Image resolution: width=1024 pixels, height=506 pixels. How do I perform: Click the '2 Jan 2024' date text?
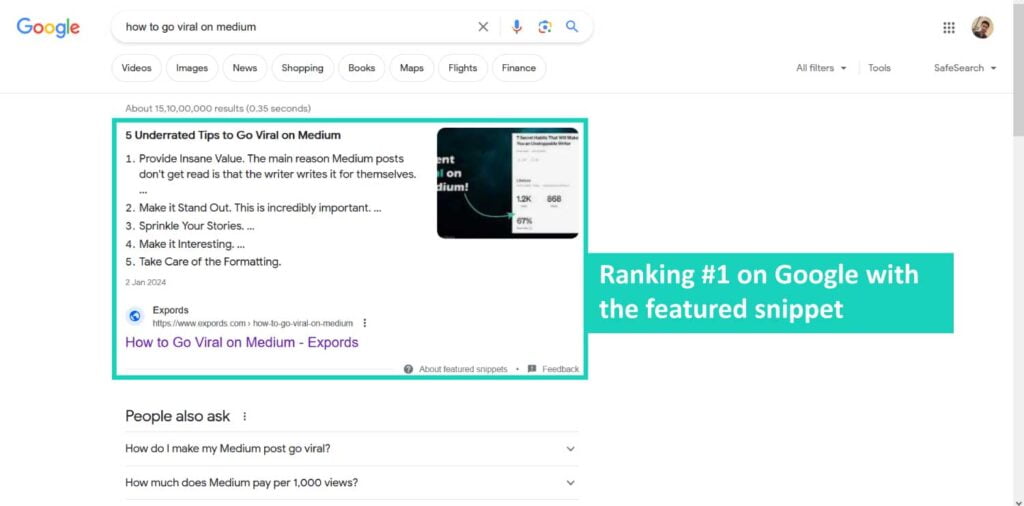(146, 283)
